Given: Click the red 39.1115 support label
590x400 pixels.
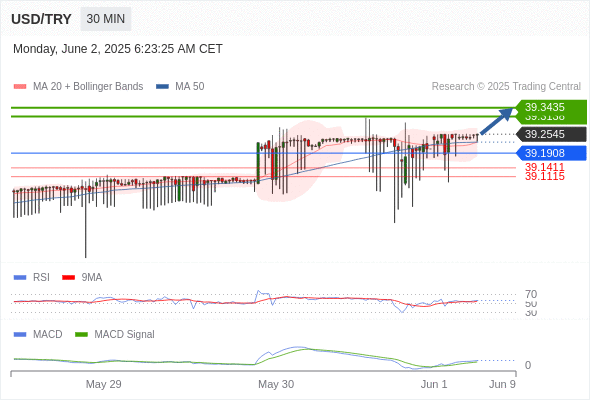Looking at the screenshot, I should click(x=545, y=176).
